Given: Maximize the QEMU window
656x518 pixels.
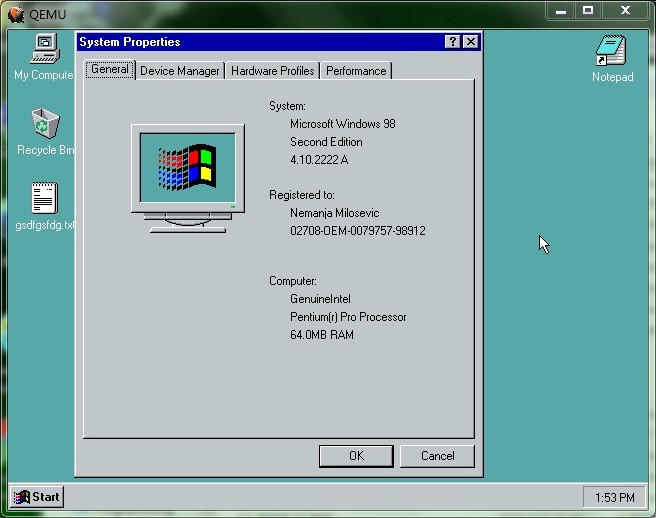Looking at the screenshot, I should tap(588, 11).
